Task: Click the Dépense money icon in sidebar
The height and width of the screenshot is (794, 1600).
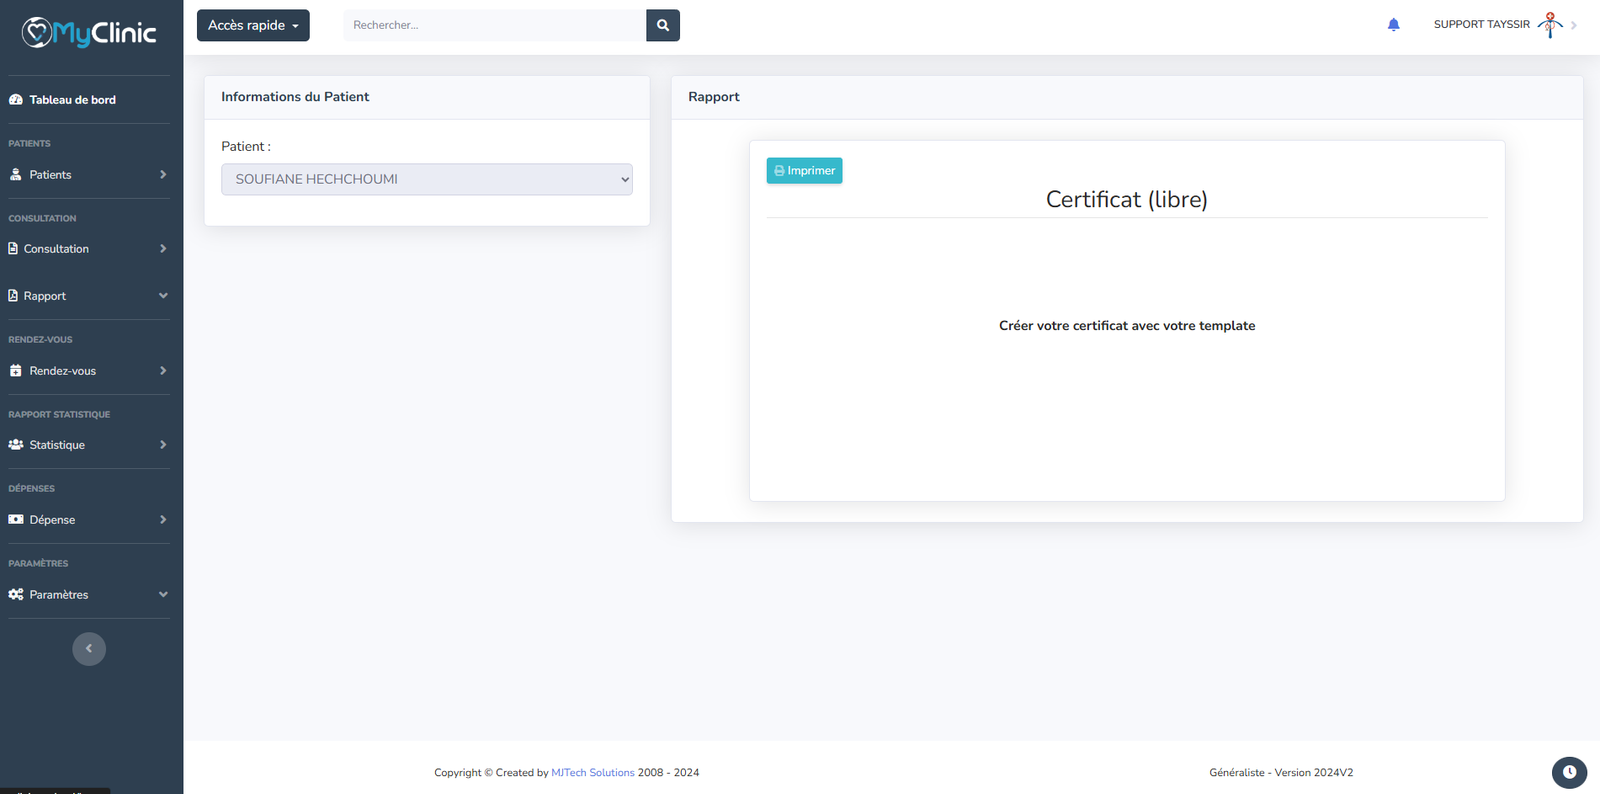Action: coord(16,520)
